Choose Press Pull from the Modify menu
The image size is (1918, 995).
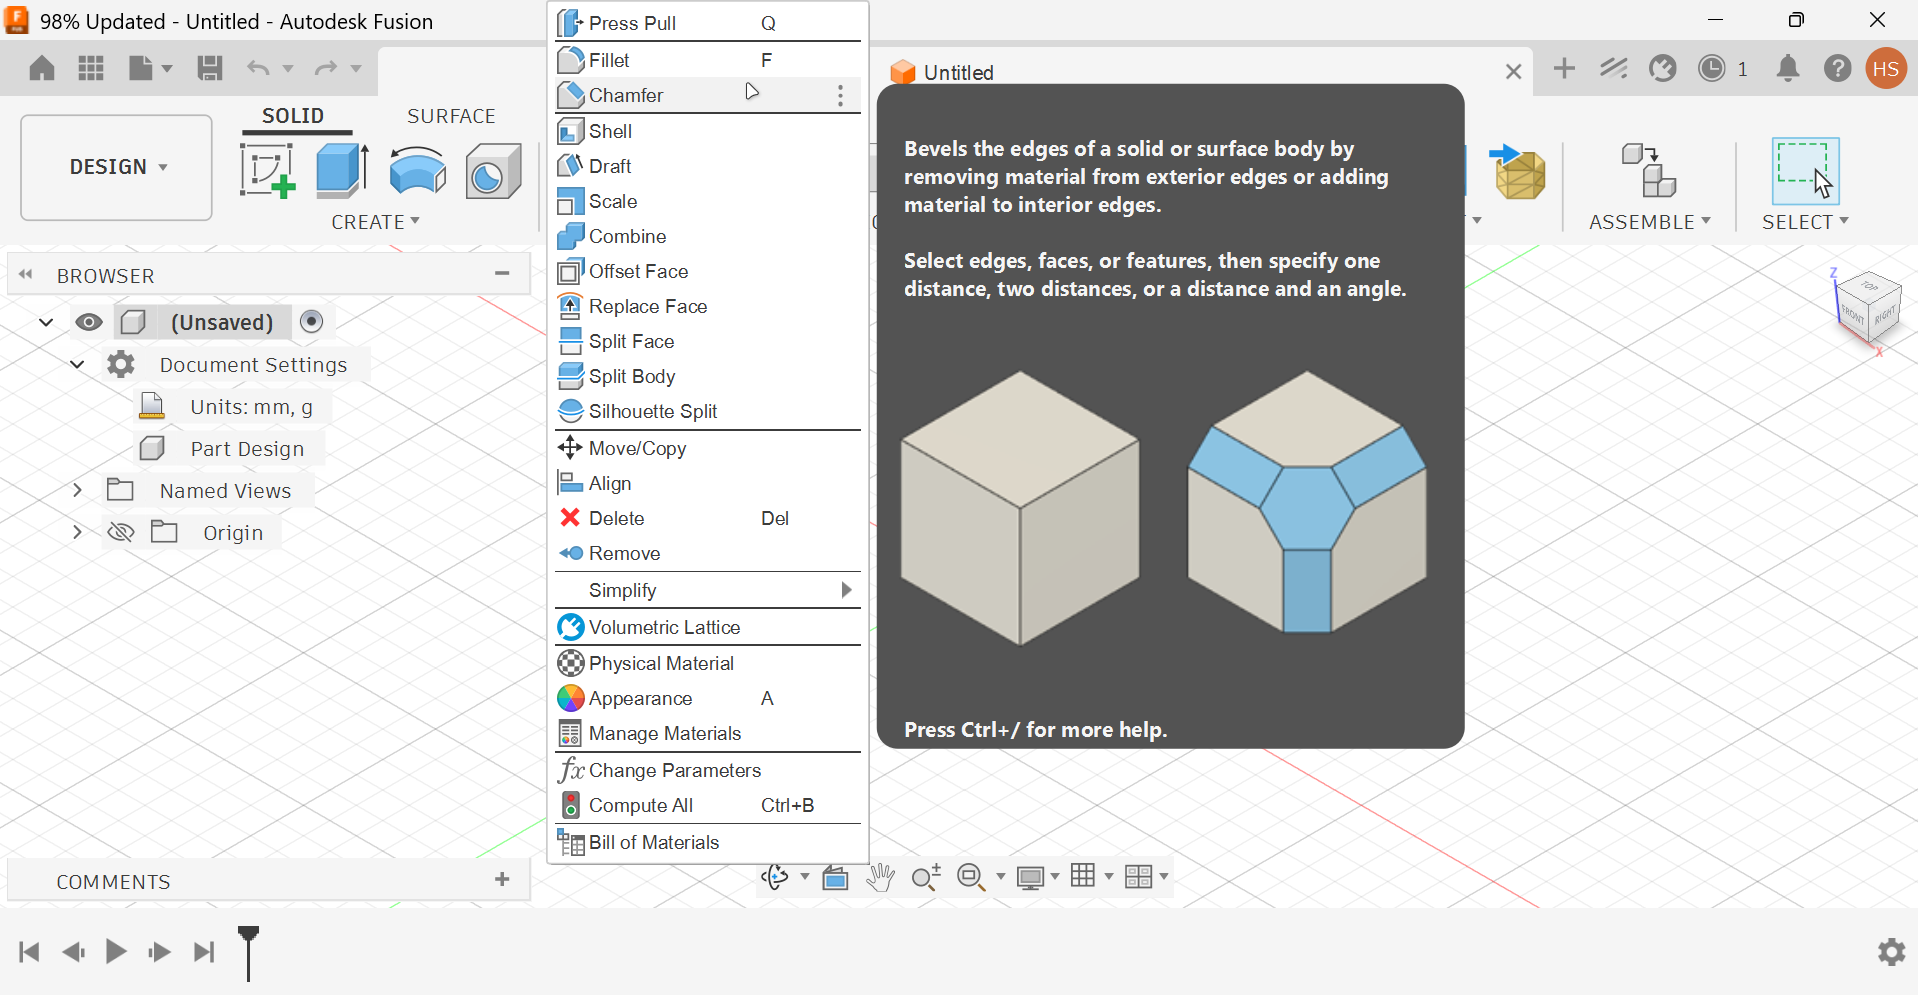[708, 23]
